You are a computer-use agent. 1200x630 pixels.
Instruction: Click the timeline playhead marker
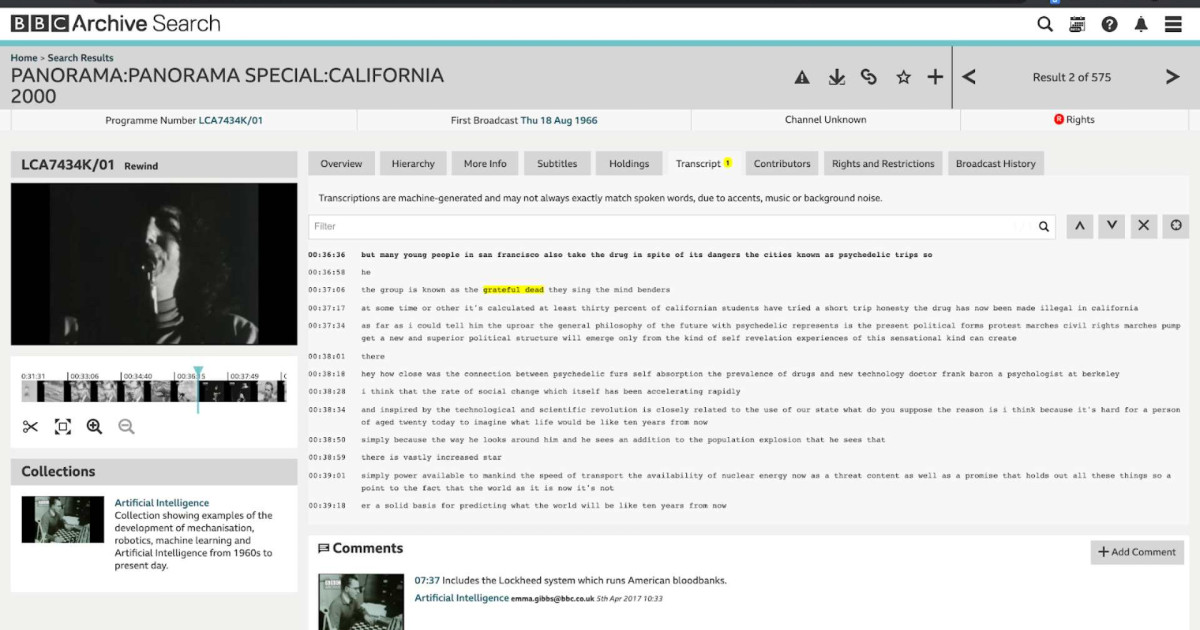point(198,372)
